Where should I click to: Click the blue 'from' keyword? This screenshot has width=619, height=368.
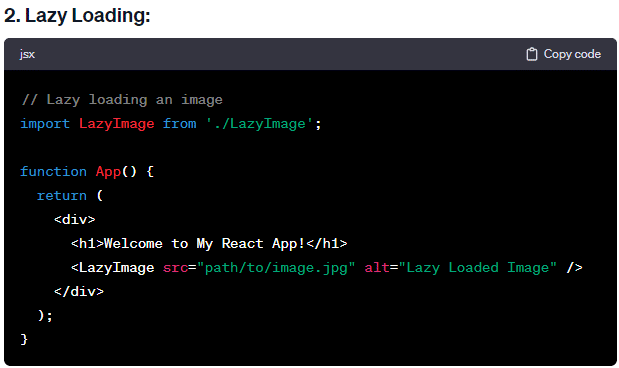180,124
